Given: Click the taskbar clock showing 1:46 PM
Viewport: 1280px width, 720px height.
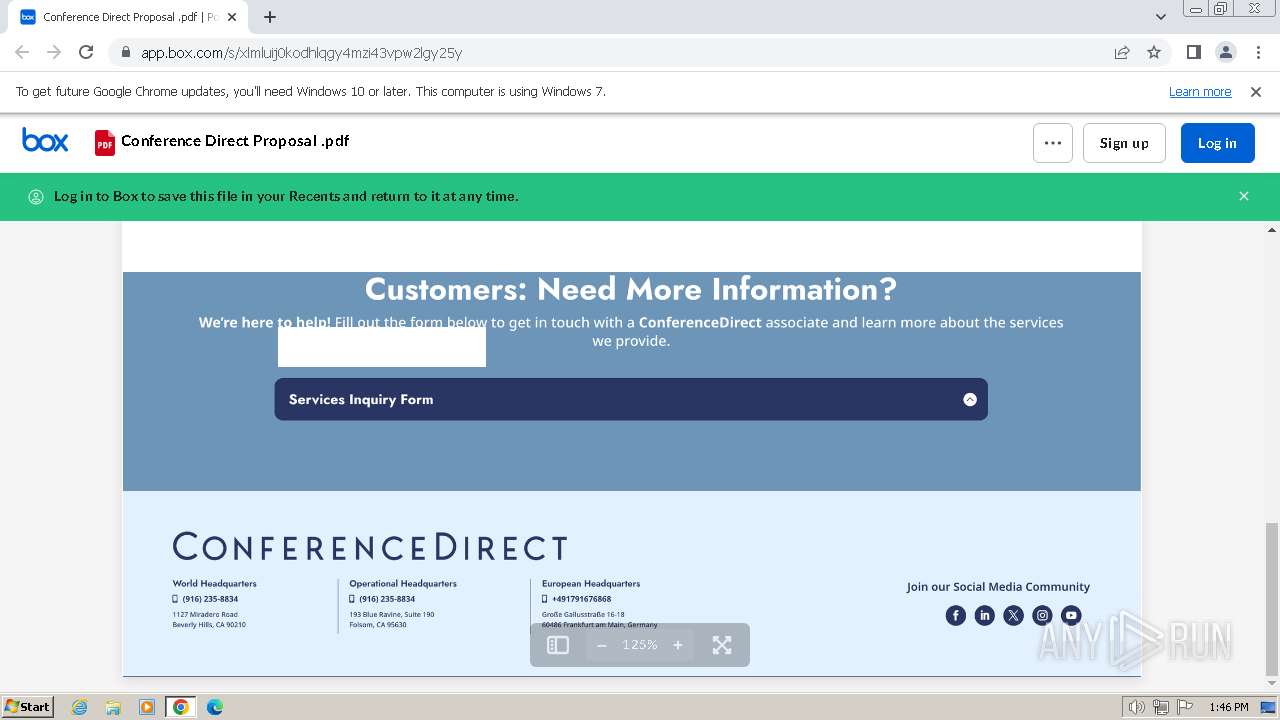Looking at the screenshot, I should pos(1228,707).
